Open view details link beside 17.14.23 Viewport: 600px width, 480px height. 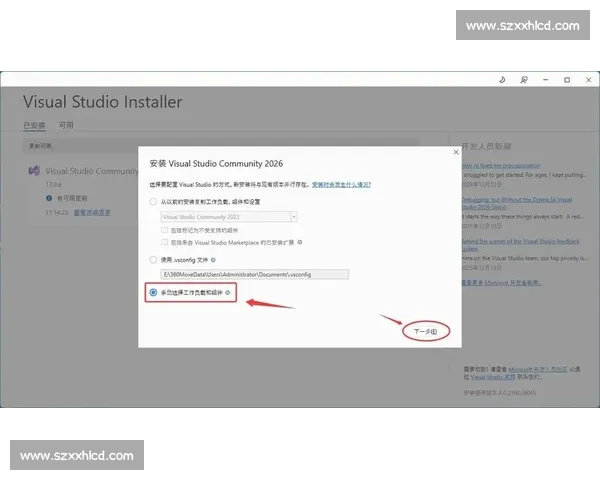[92, 212]
